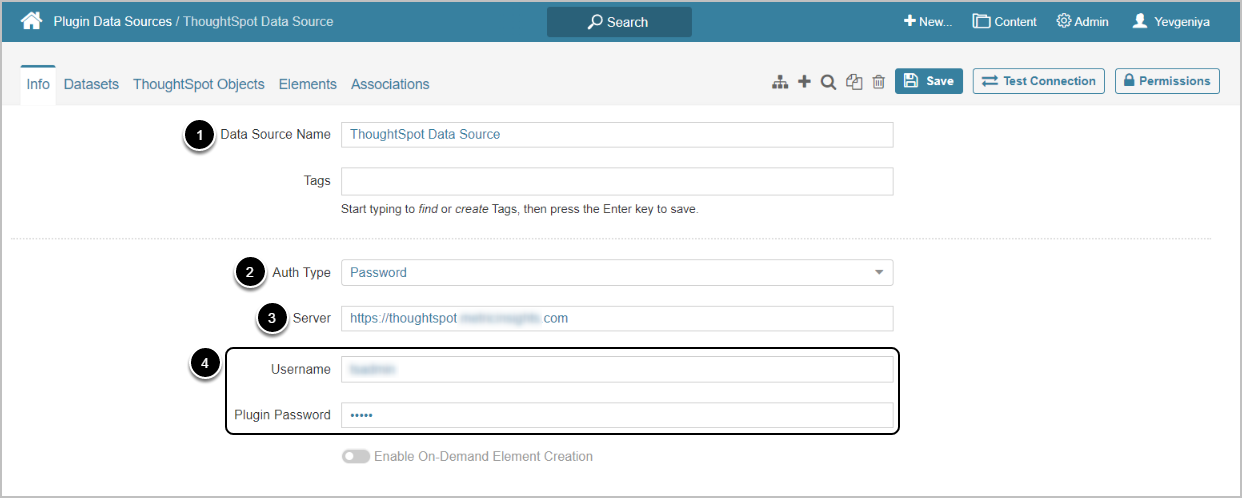Click the magnifier search icon in toolbar
The width and height of the screenshot is (1242, 498).
pos(828,82)
